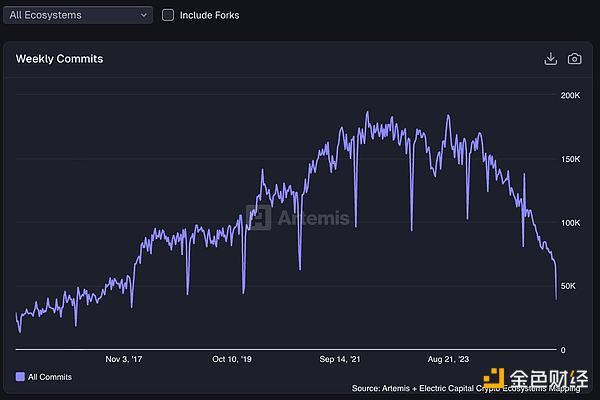Click the 100K y-axis label
This screenshot has width=600, height=400.
(569, 223)
